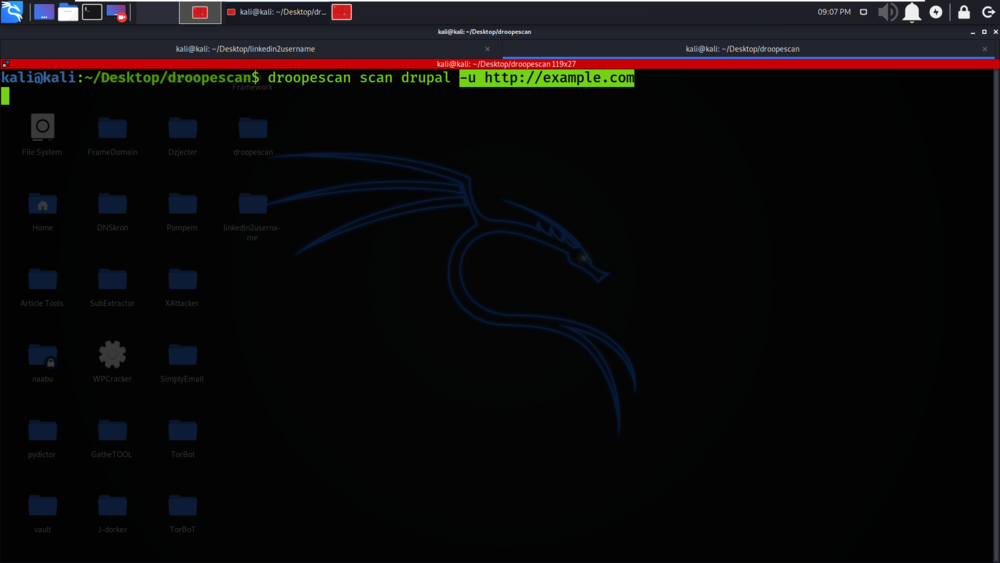This screenshot has height=563, width=1000.
Task: Open the TorBoT folder in bottom row
Action: [x=182, y=513]
